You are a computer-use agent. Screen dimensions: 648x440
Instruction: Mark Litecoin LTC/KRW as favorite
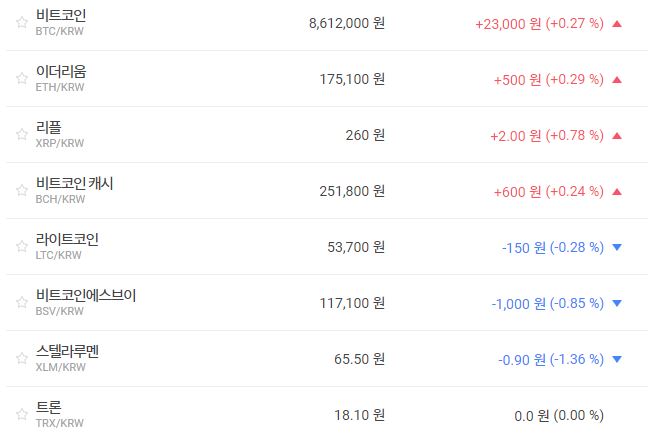coord(21,246)
